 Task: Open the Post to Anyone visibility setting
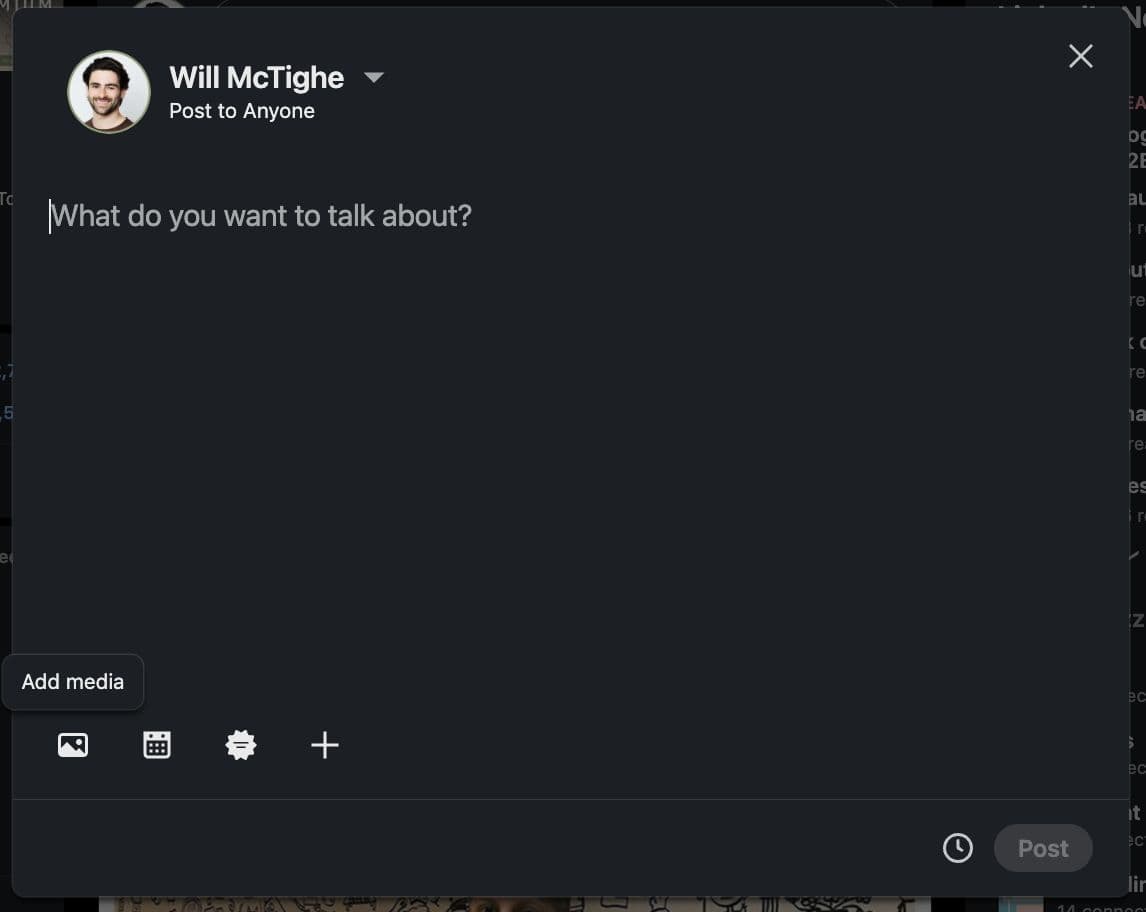(242, 111)
